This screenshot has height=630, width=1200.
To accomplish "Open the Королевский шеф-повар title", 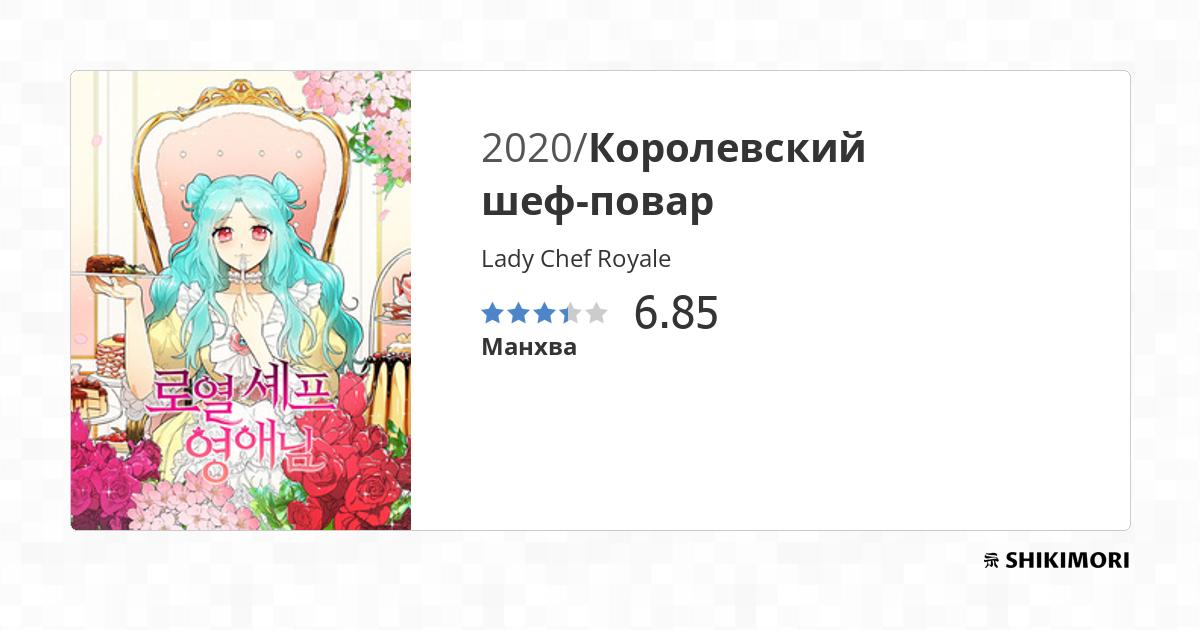I will 674,175.
